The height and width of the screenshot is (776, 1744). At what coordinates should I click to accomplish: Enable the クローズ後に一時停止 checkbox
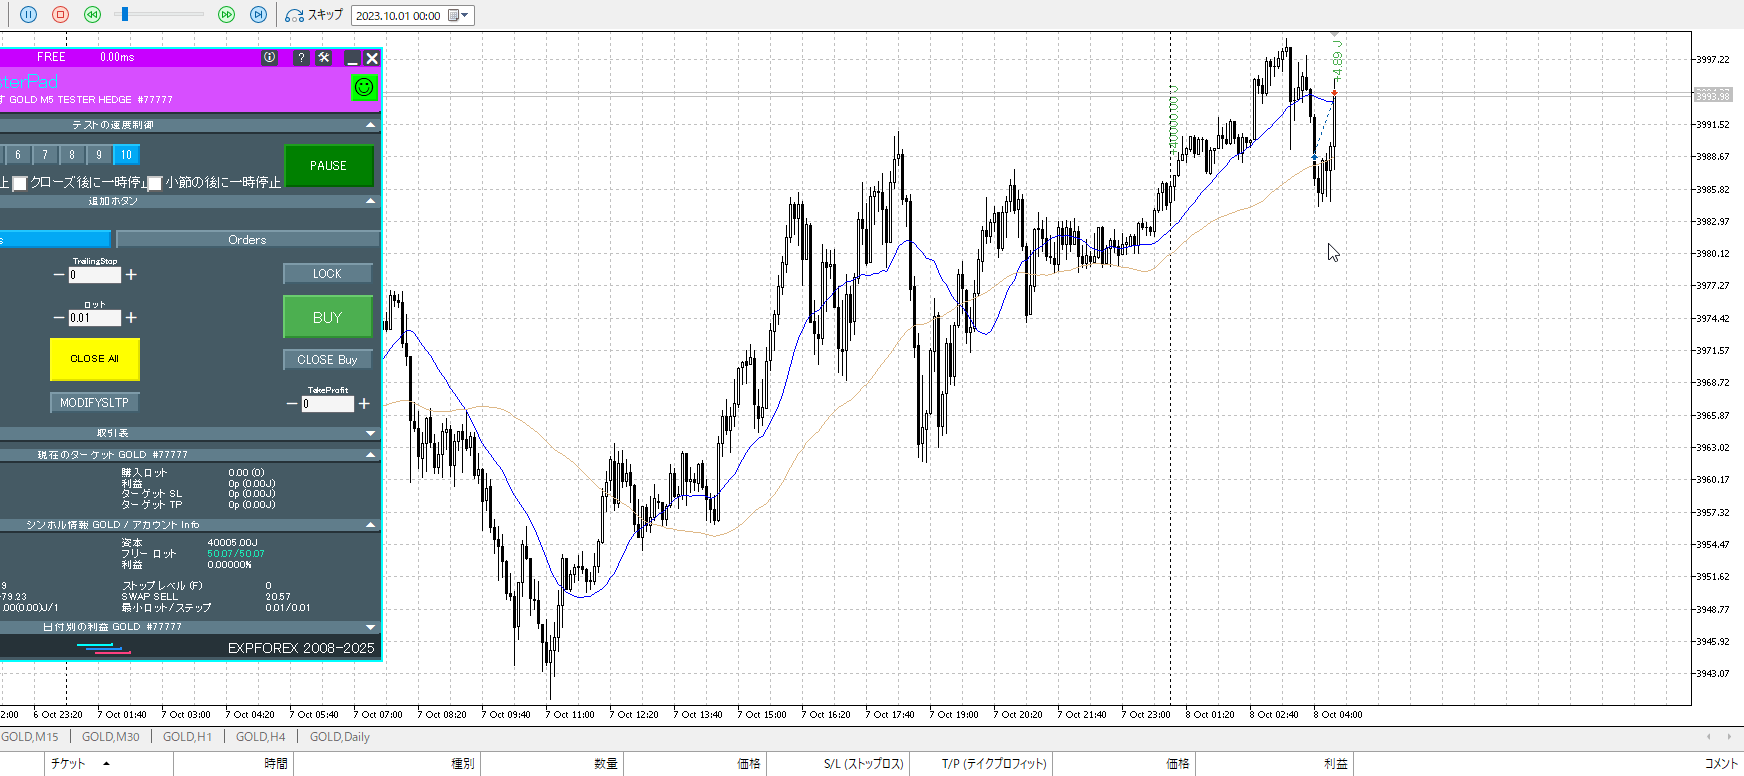click(19, 183)
